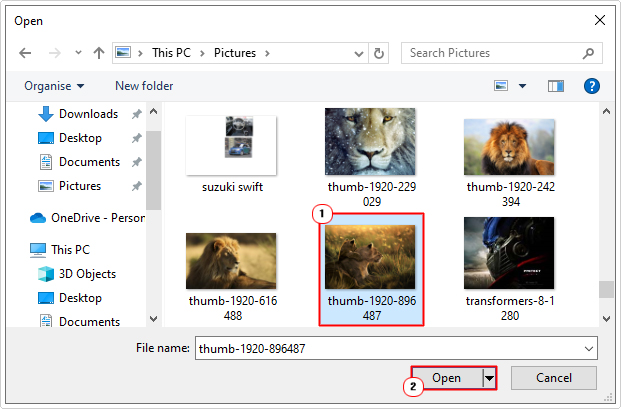Expand chevron after Pictures in breadcrumb
The height and width of the screenshot is (409, 621).
click(267, 53)
